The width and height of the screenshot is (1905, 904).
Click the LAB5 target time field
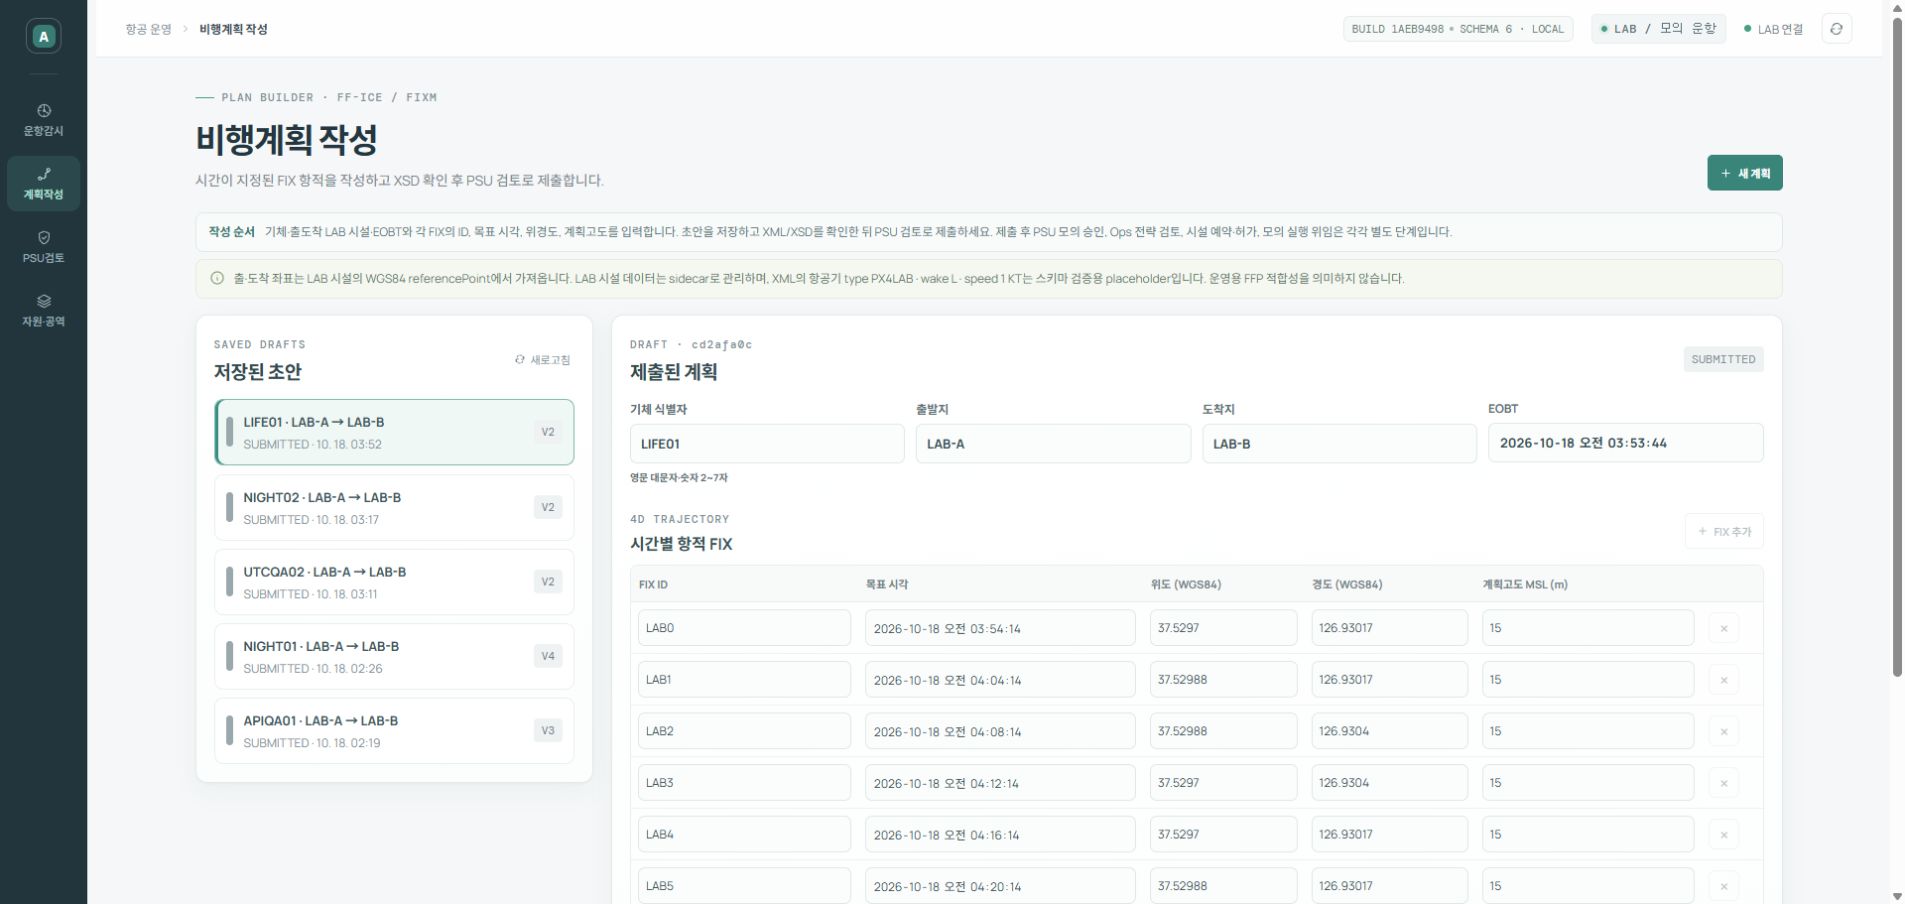coord(1000,886)
